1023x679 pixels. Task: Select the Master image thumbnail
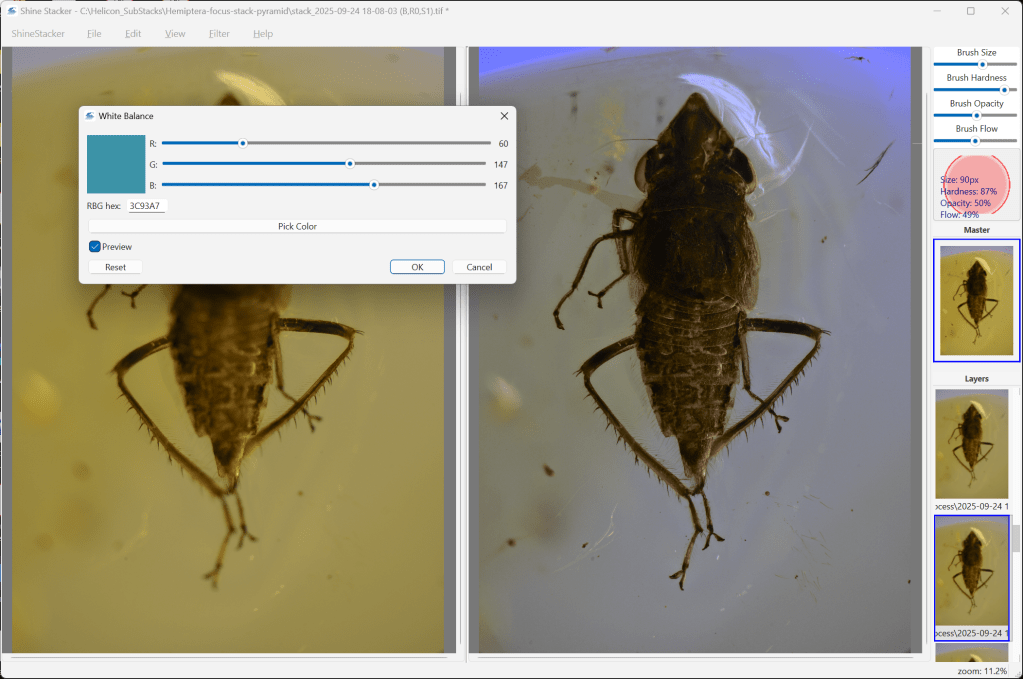pyautogui.click(x=976, y=300)
